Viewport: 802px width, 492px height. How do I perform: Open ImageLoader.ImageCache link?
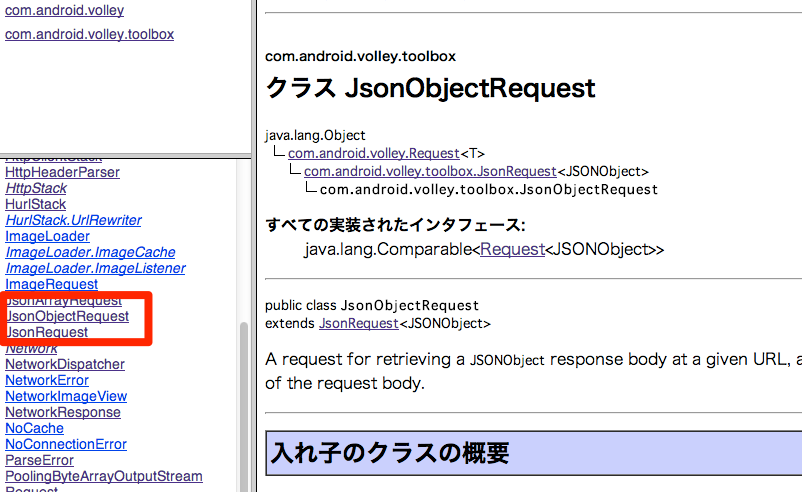click(x=90, y=252)
